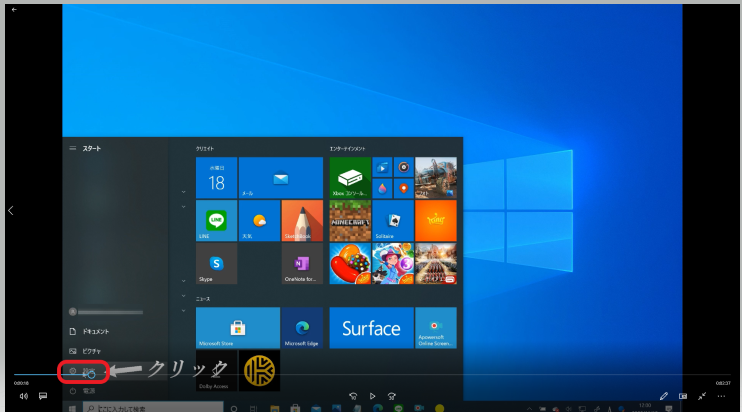This screenshot has width=742, height=412.
Task: Go to the previous item with the left chevron
Action: pyautogui.click(x=10, y=211)
